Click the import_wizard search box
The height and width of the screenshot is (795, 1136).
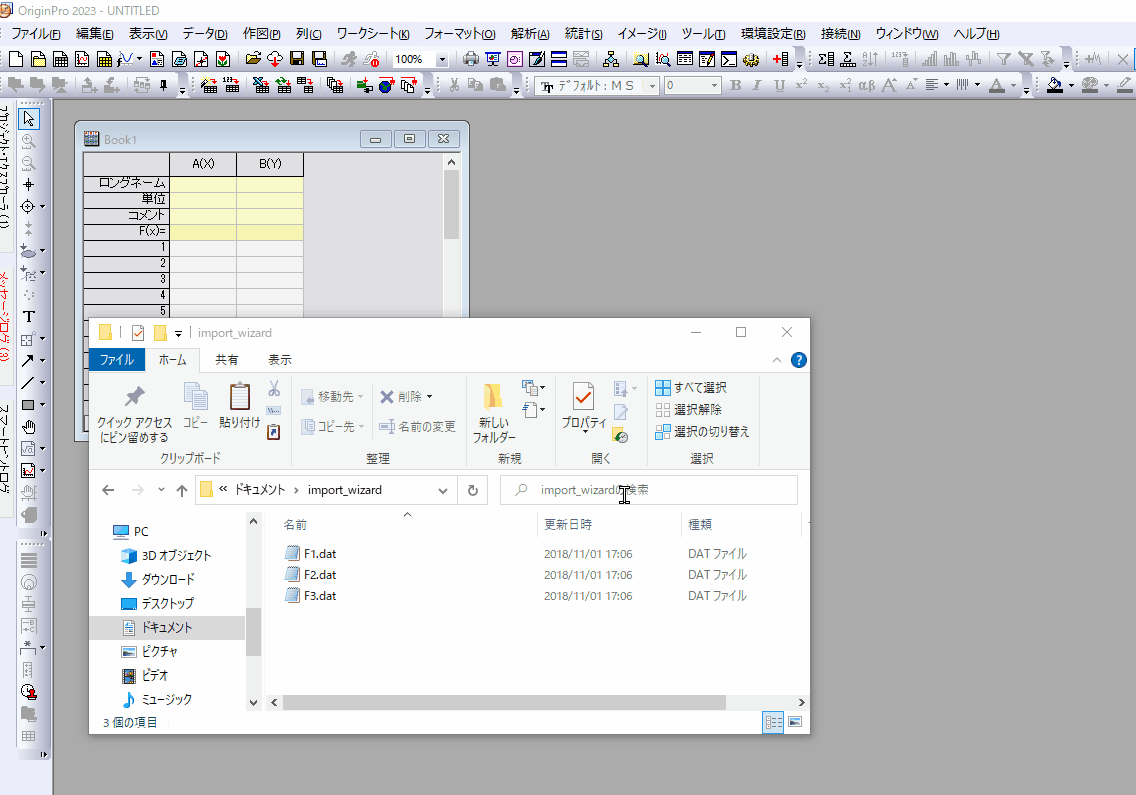649,491
